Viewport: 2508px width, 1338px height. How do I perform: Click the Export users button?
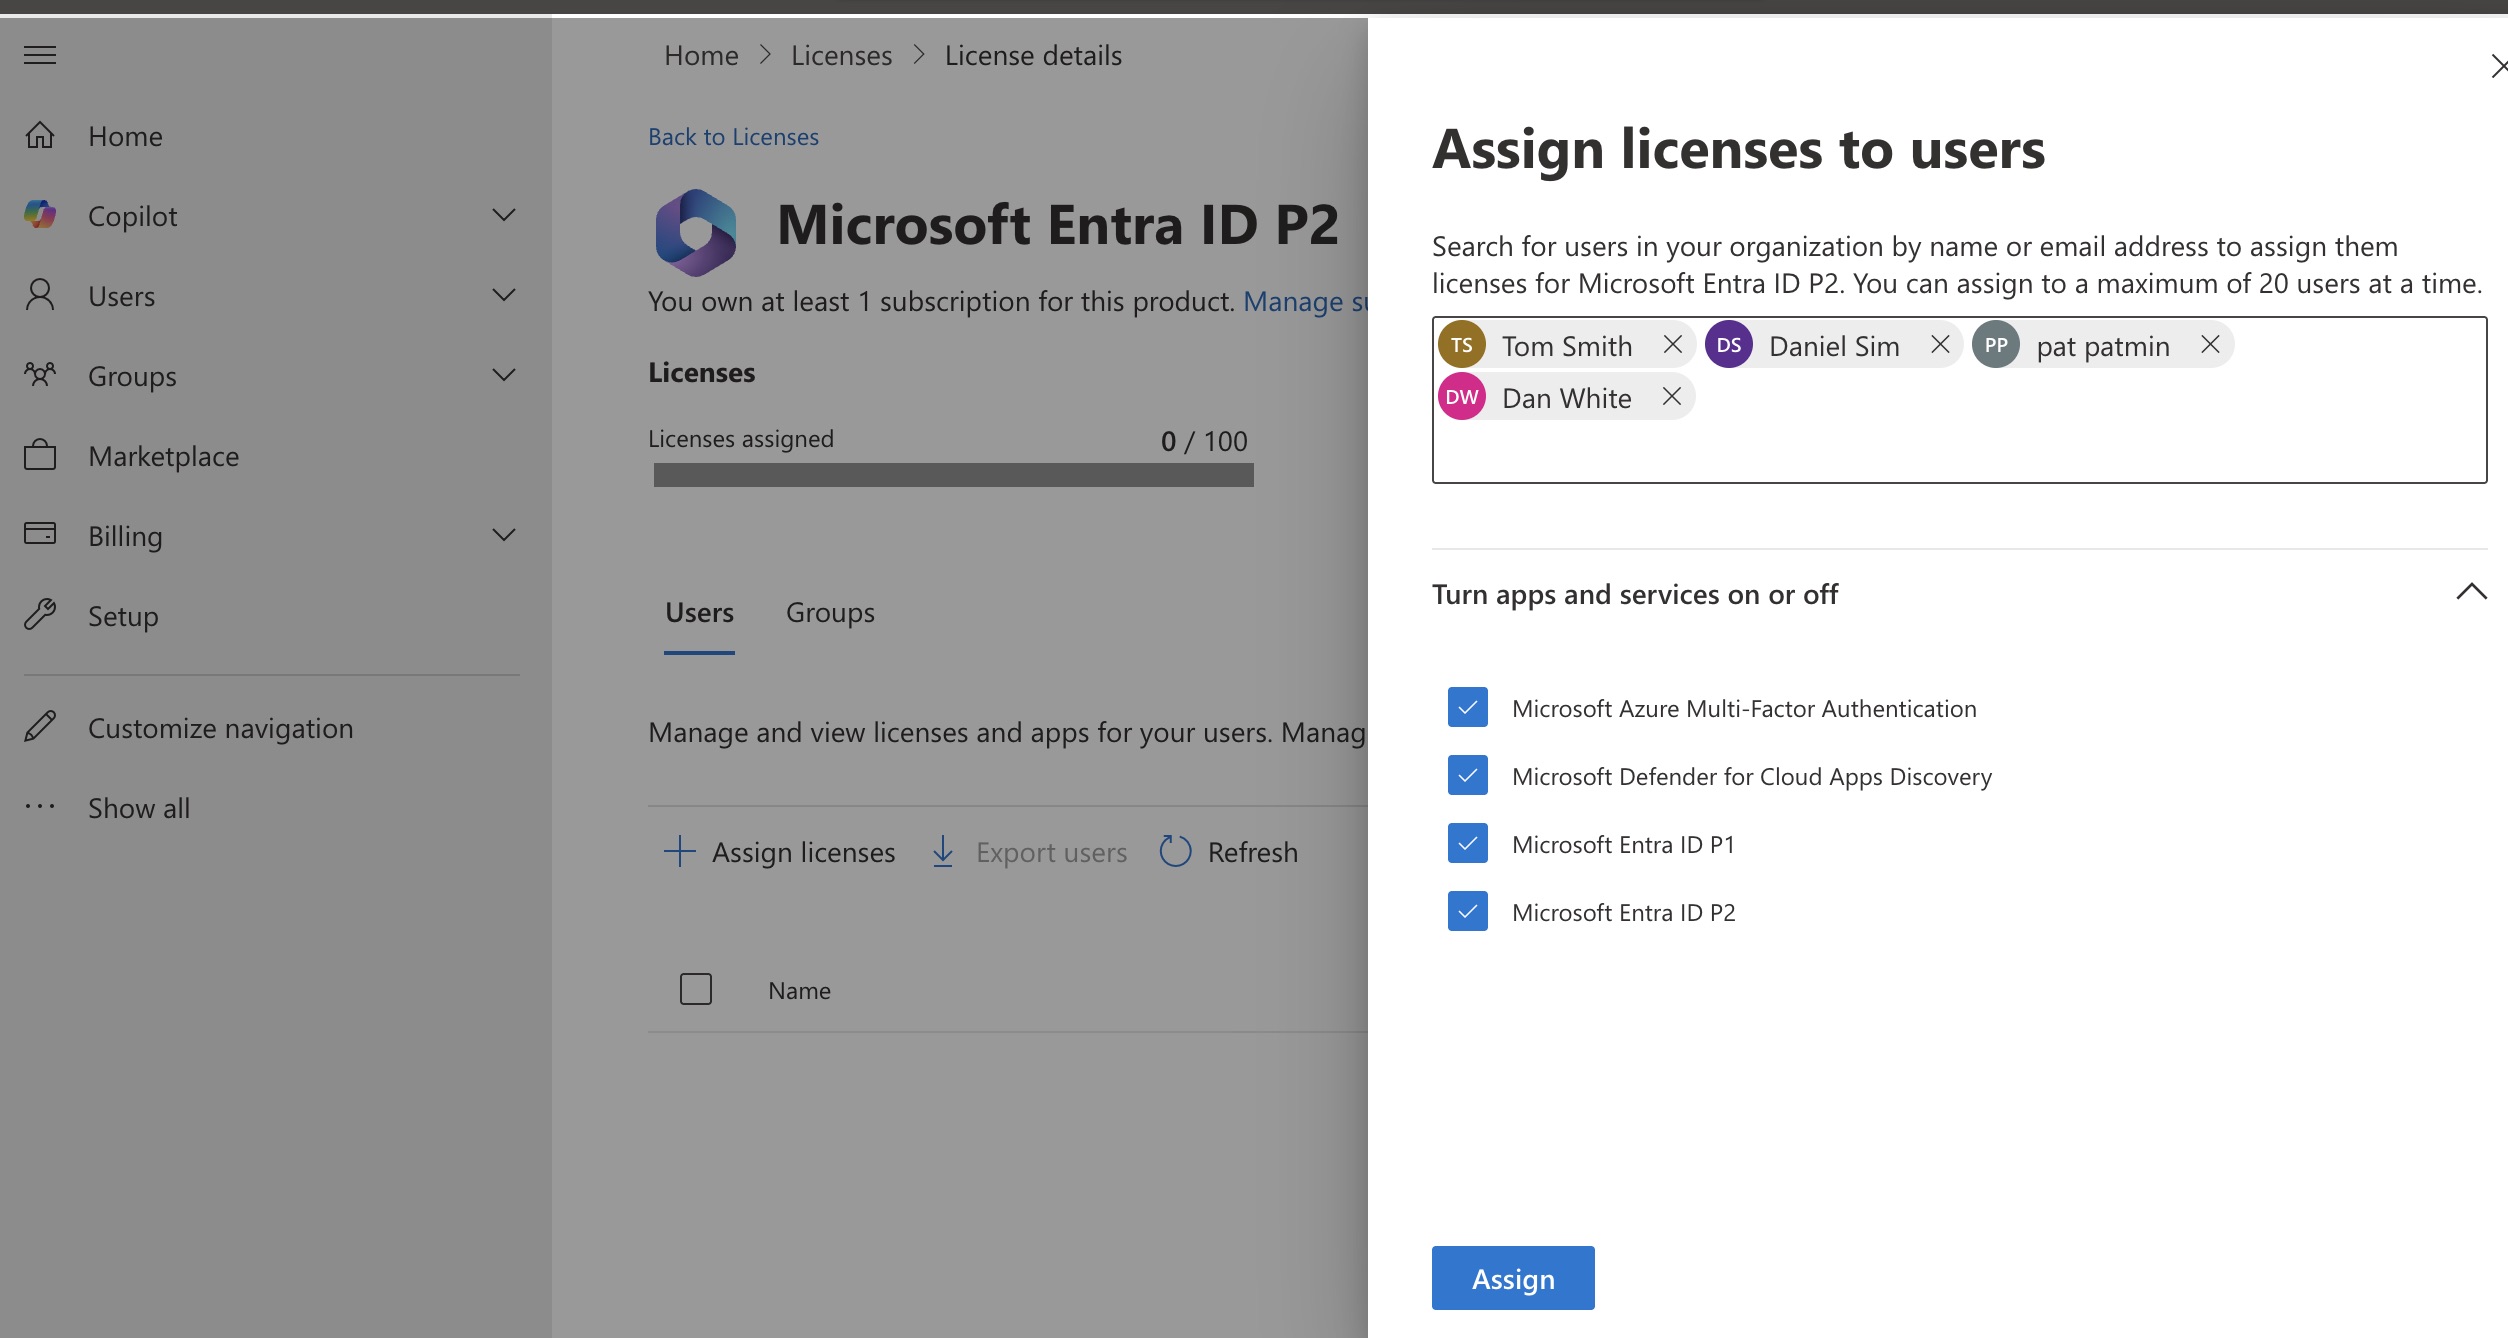coord(1029,852)
